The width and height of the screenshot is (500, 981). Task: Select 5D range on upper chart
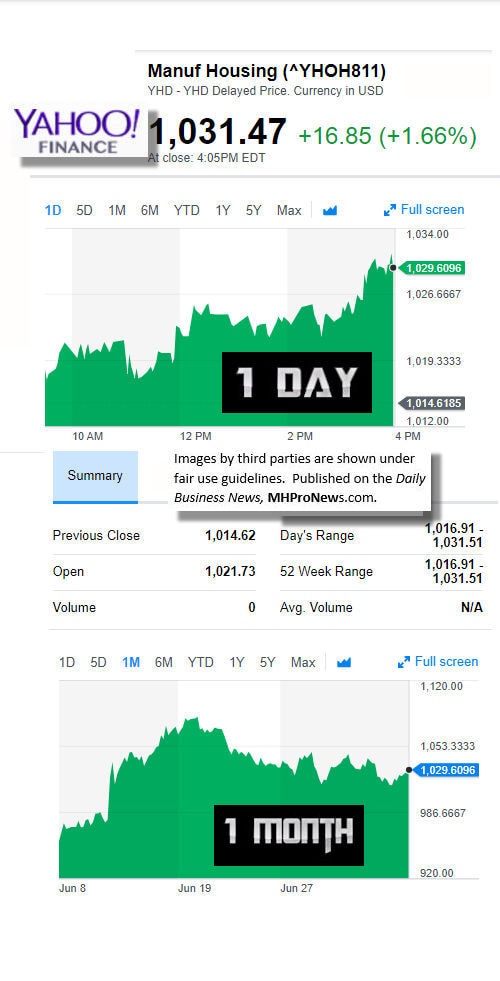click(x=84, y=211)
